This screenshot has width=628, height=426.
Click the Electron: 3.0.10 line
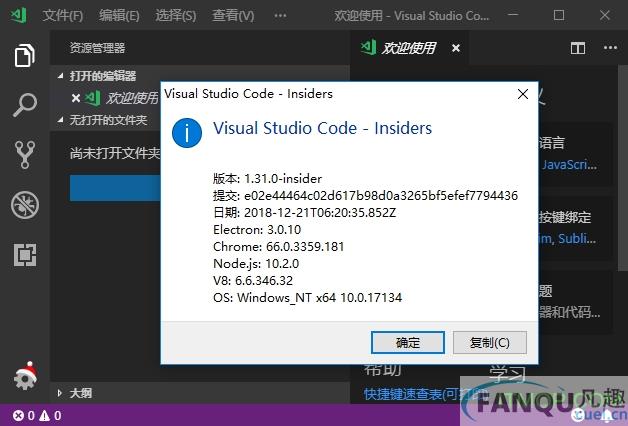257,230
